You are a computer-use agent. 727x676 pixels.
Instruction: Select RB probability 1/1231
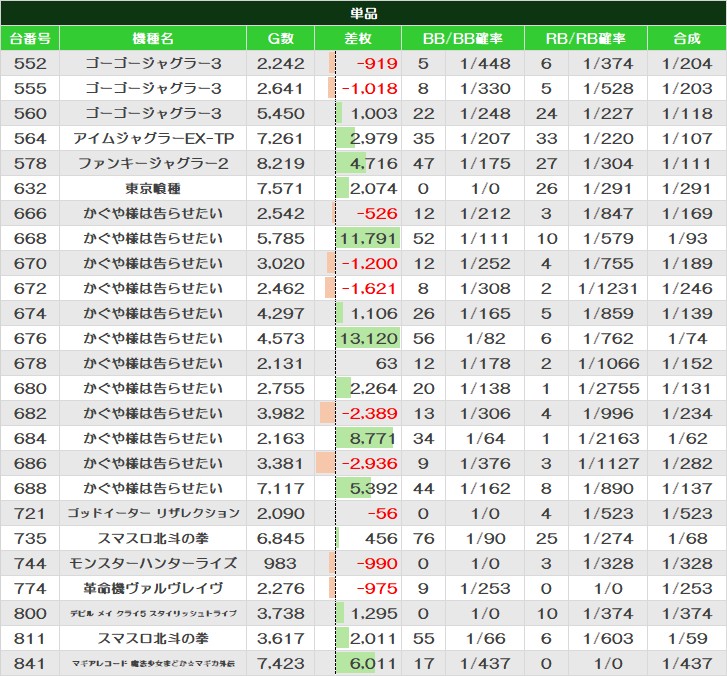coord(608,289)
